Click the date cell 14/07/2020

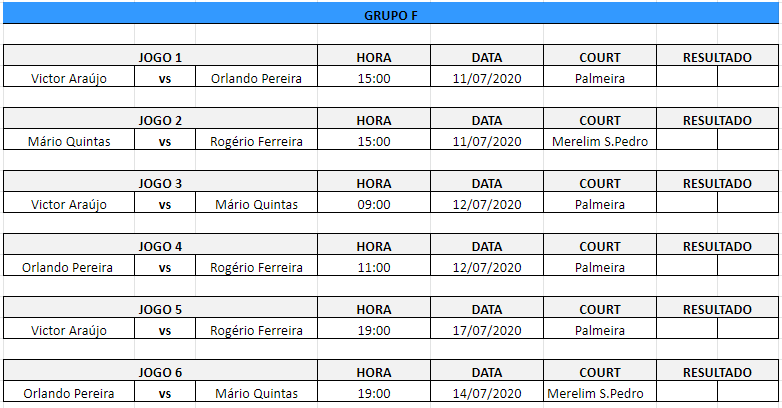tap(487, 393)
